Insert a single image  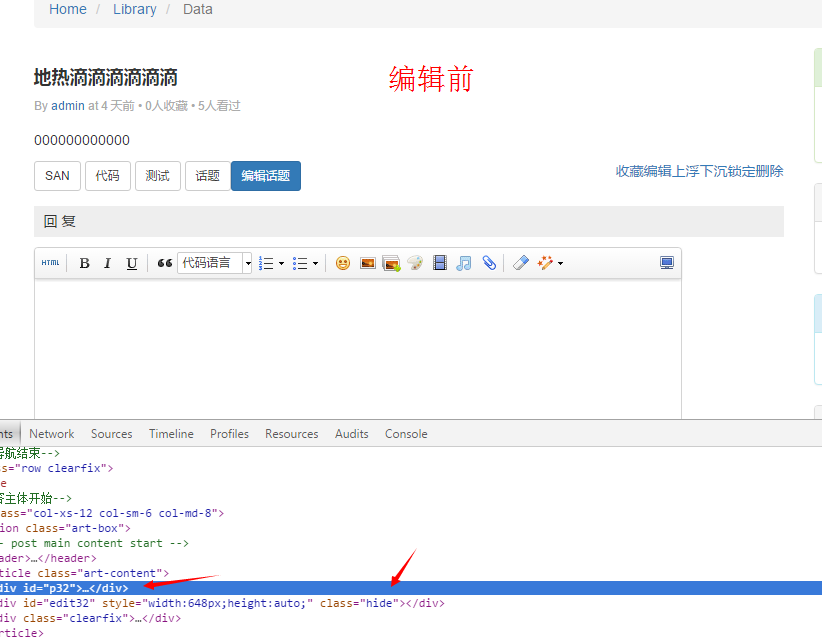(x=367, y=263)
